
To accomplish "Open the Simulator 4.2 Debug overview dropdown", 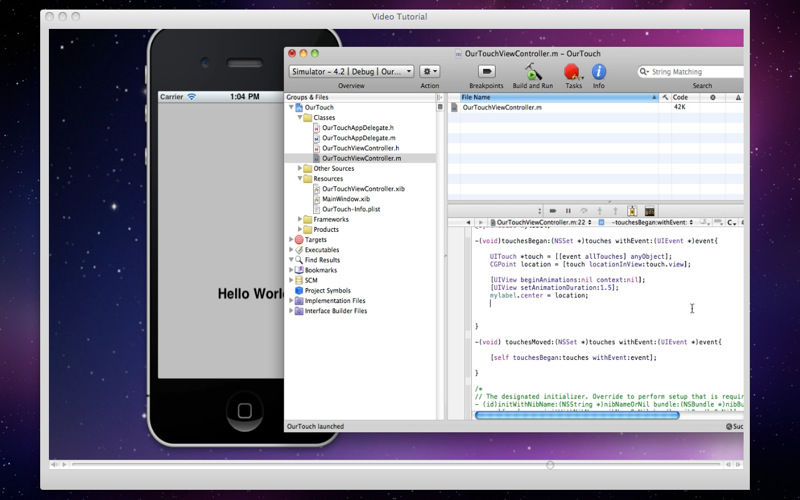I will [x=350, y=72].
